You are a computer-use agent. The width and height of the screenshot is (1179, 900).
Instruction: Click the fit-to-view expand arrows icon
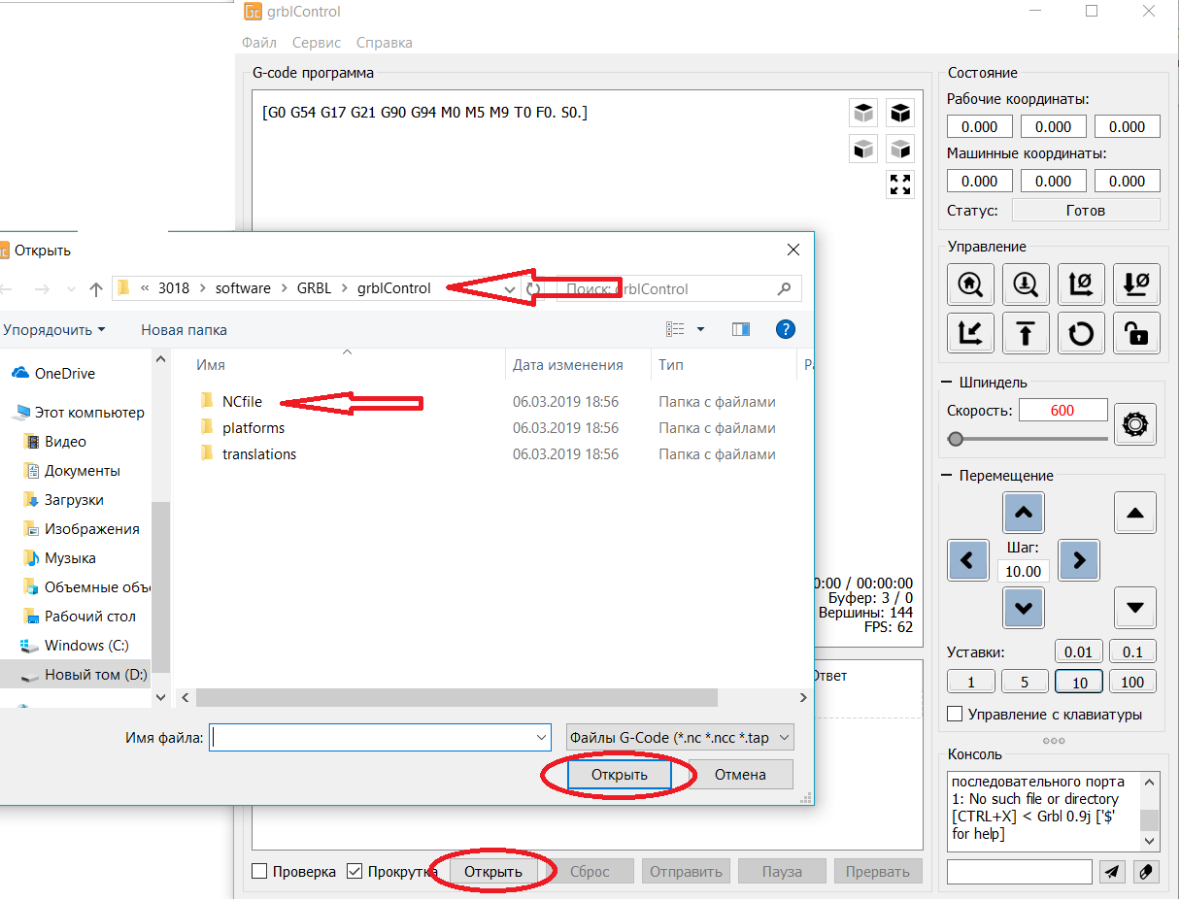[x=900, y=184]
